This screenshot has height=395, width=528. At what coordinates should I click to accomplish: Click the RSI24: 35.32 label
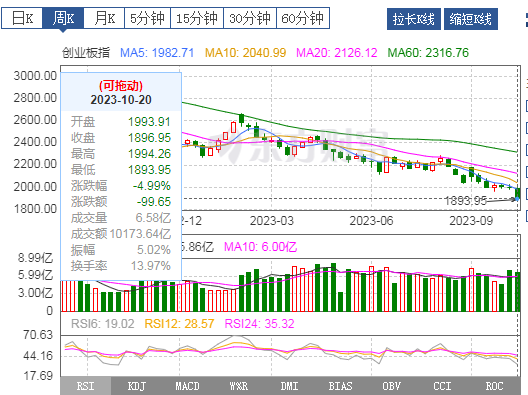point(259,324)
